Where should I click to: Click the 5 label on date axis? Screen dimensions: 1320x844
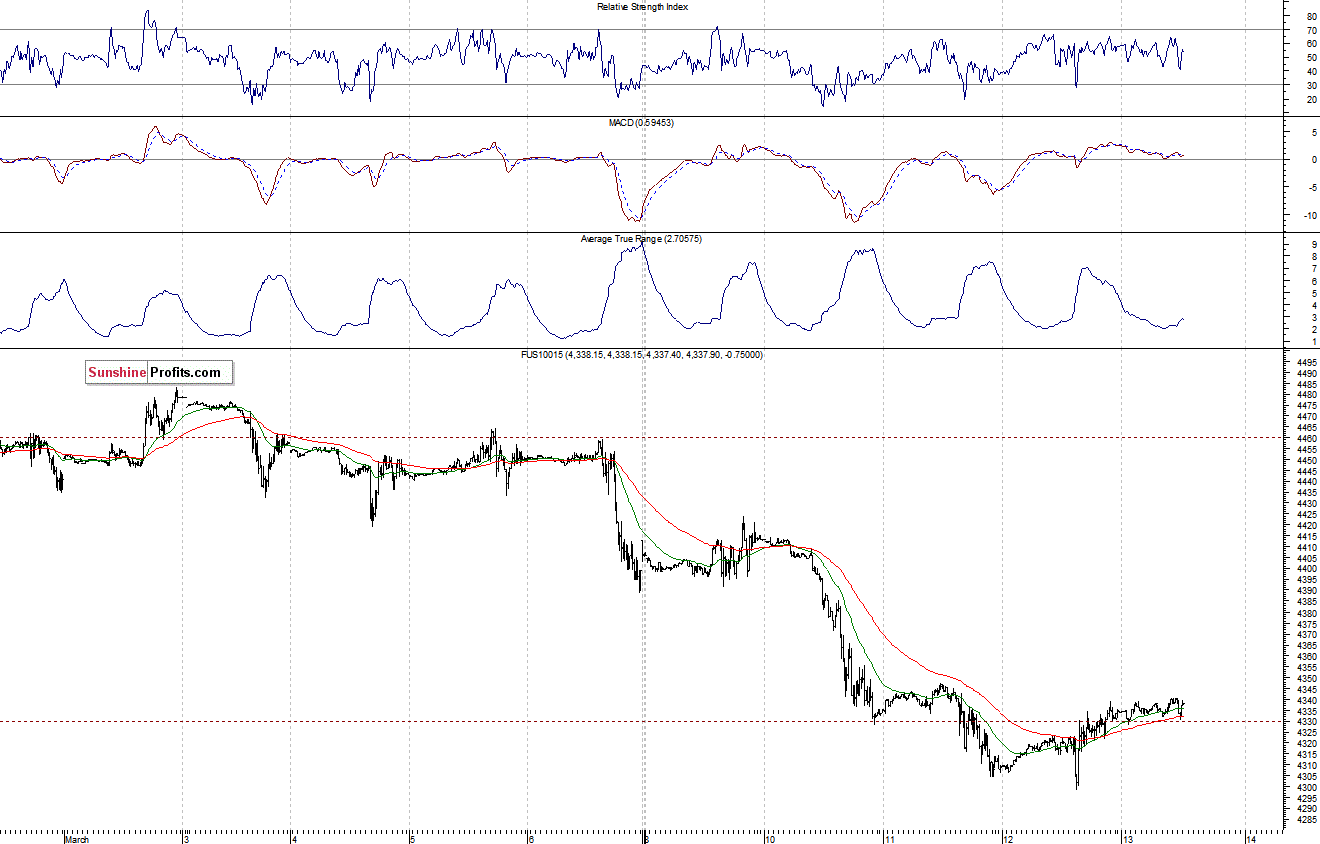(413, 839)
